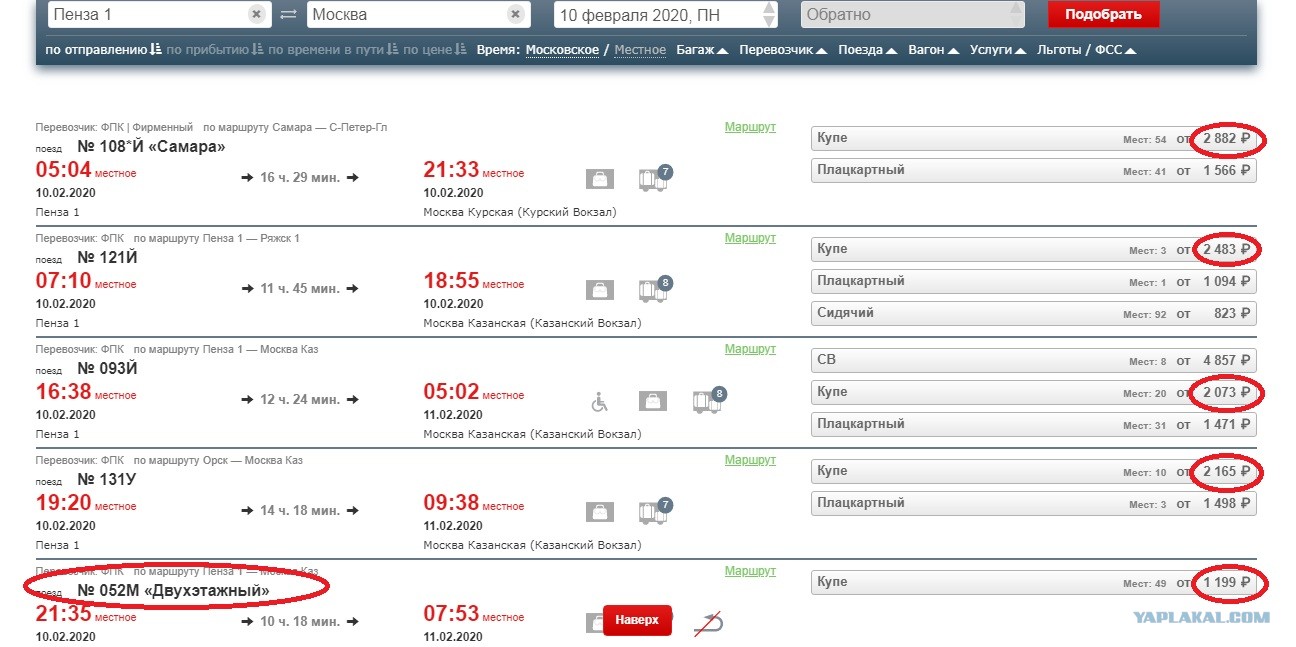Viewport: 1296px width, 647px height.
Task: Click baggage icon for train 121Й
Action: click(x=599, y=290)
